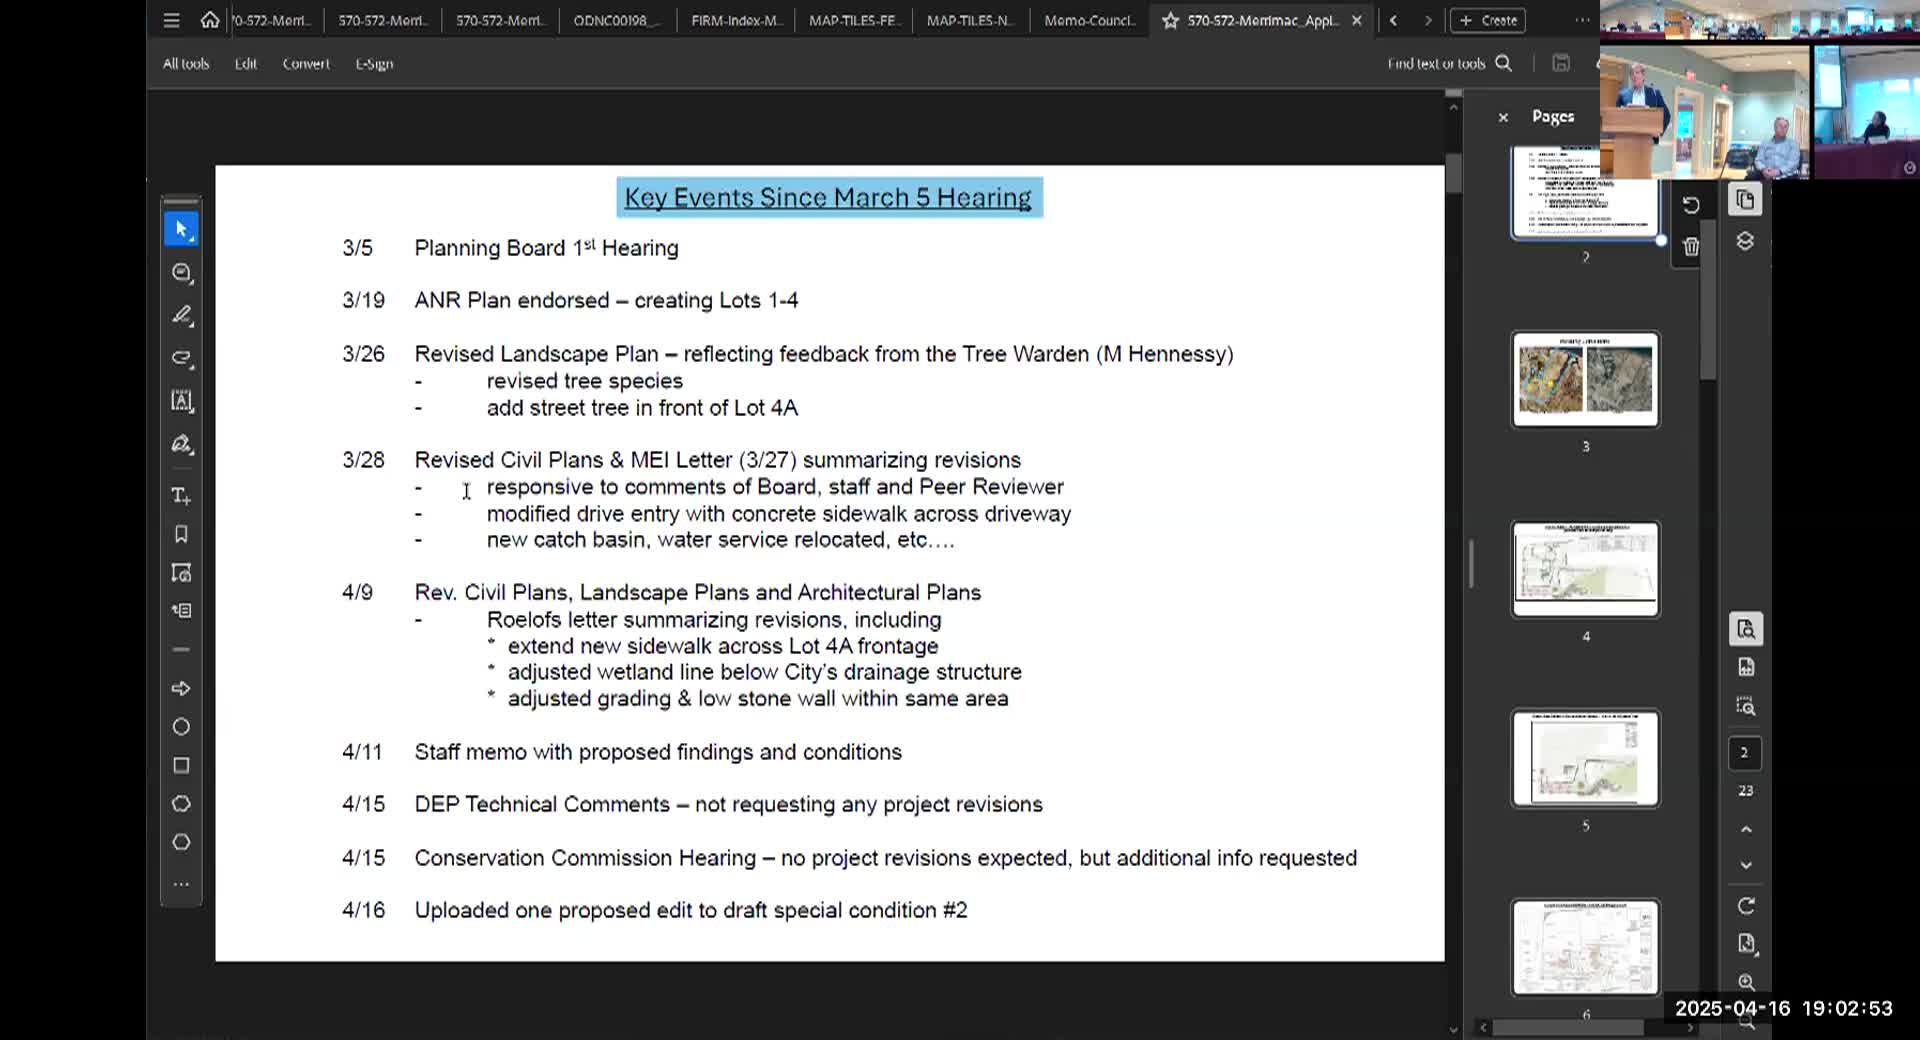Click the undo rotate page icon
The height and width of the screenshot is (1040, 1920).
[1691, 205]
